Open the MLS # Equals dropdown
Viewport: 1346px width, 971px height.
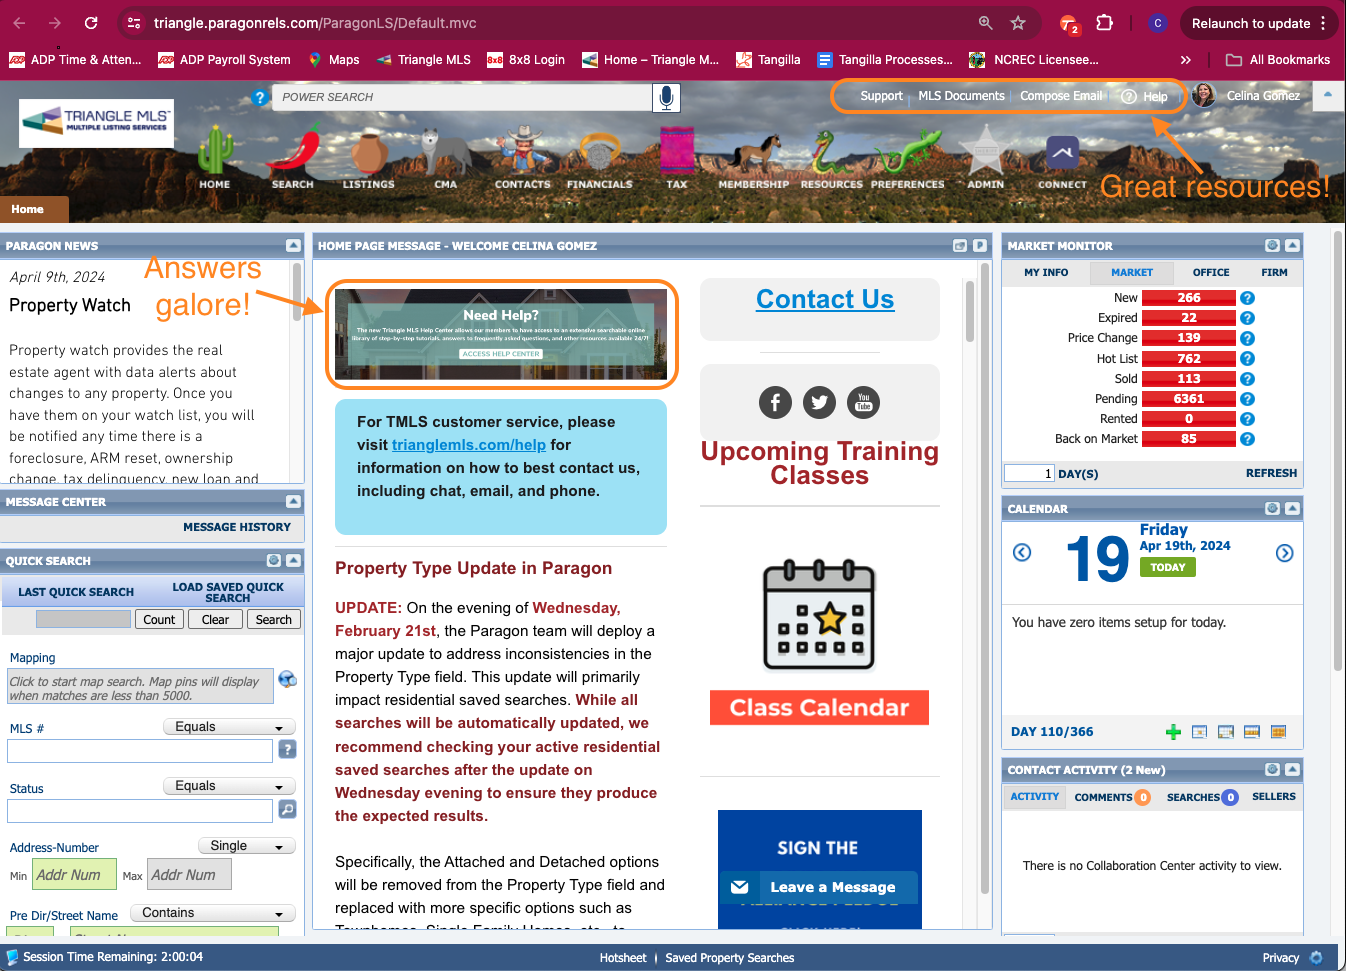[229, 727]
